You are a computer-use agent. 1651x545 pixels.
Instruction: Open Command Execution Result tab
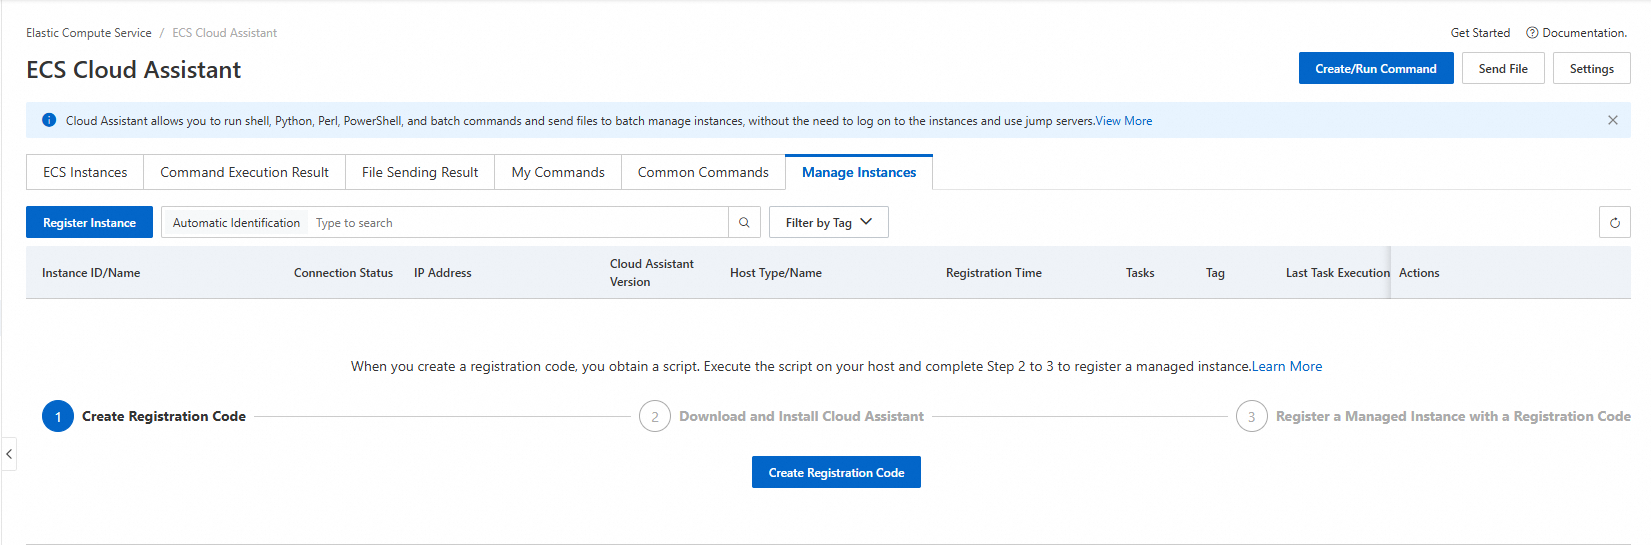[244, 172]
